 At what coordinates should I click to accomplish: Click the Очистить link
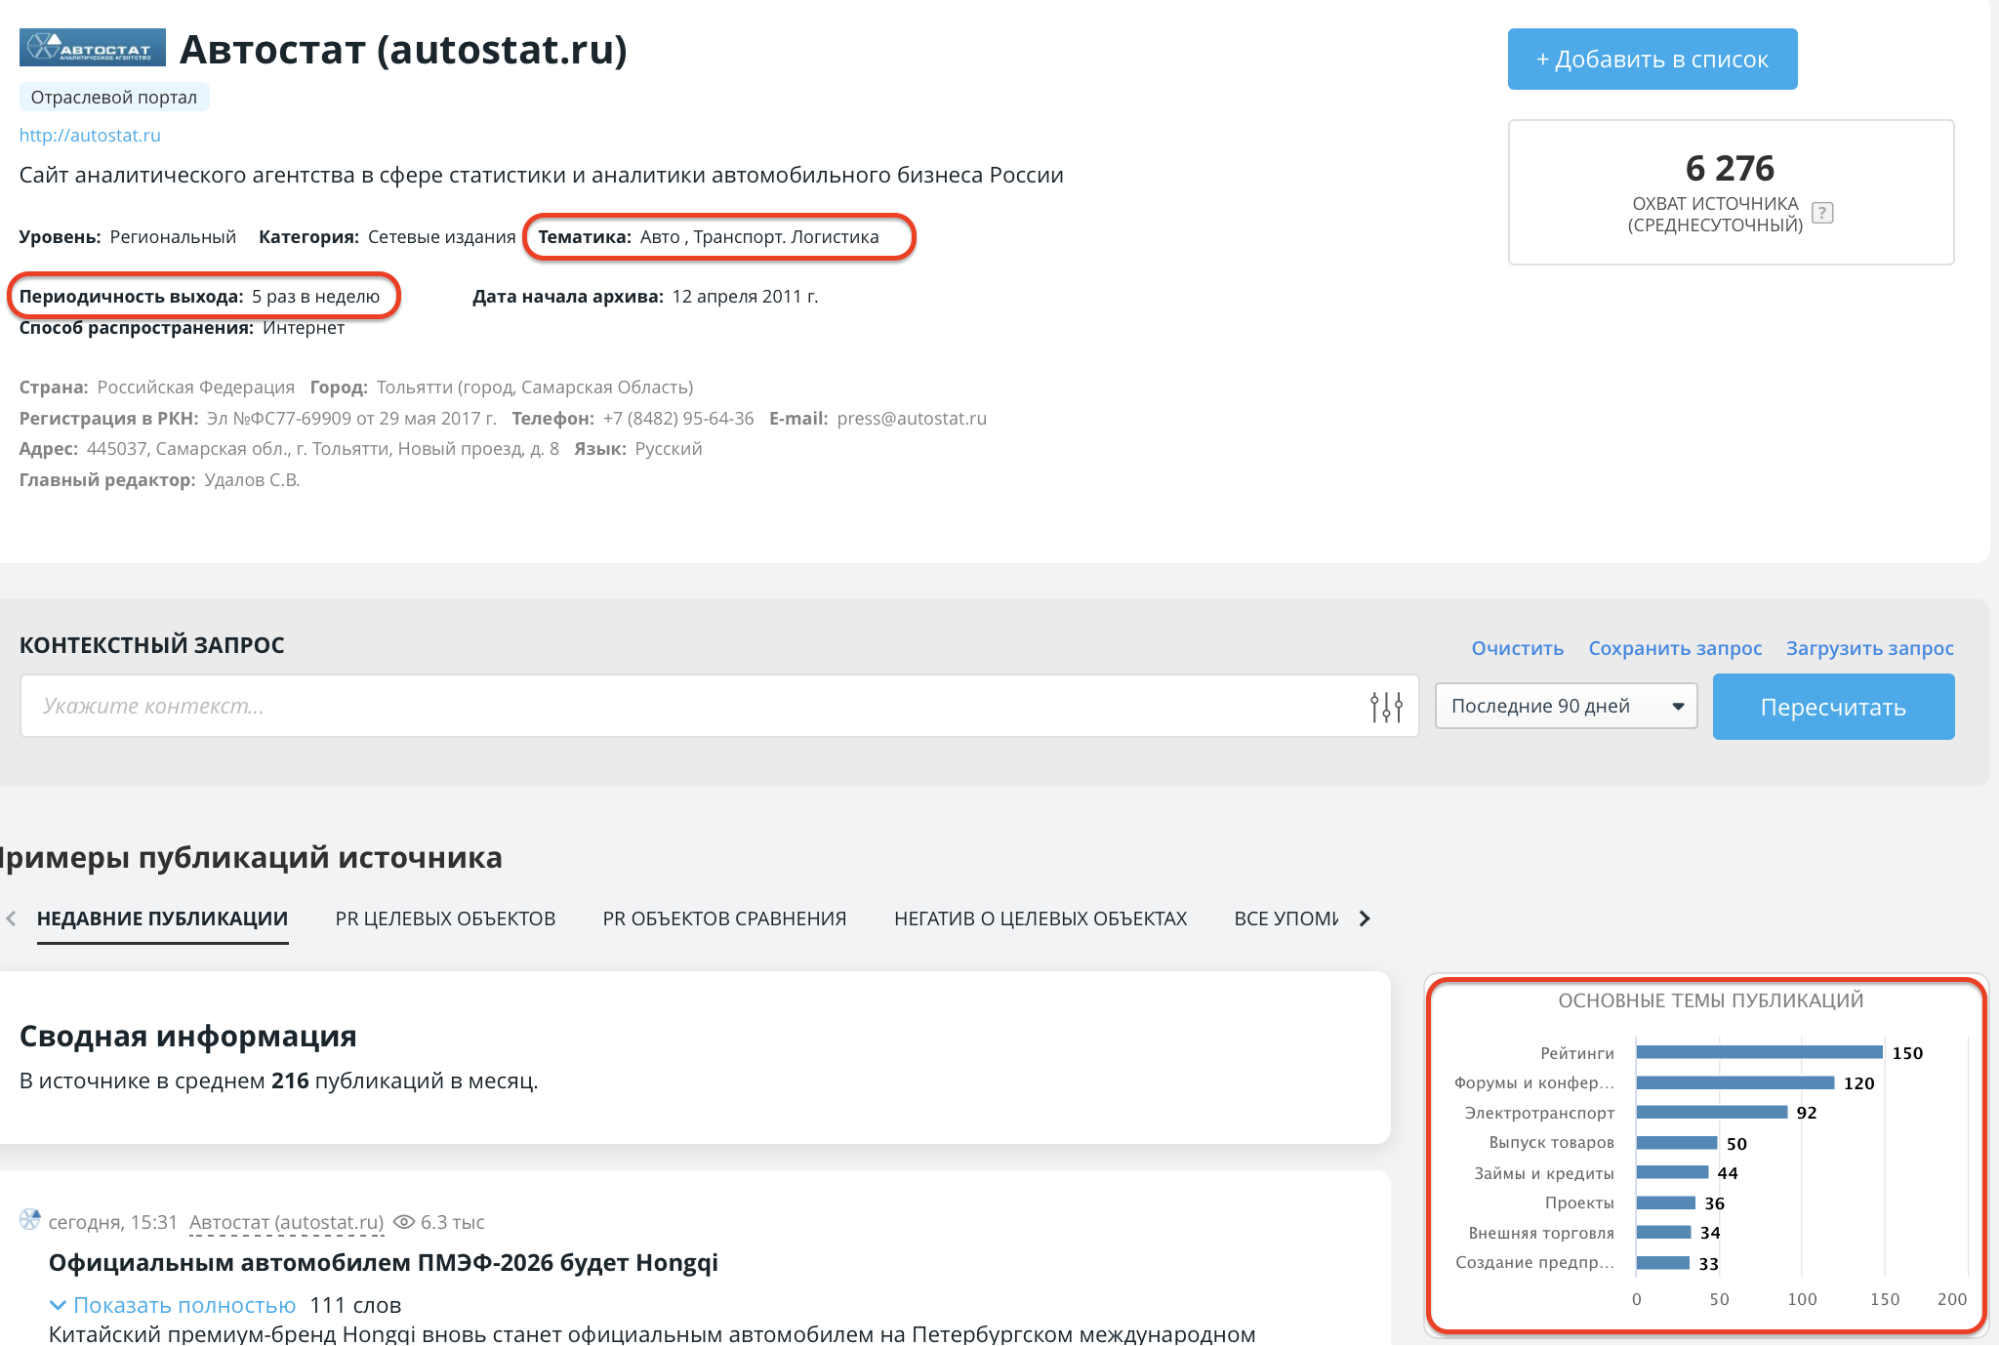click(1517, 648)
